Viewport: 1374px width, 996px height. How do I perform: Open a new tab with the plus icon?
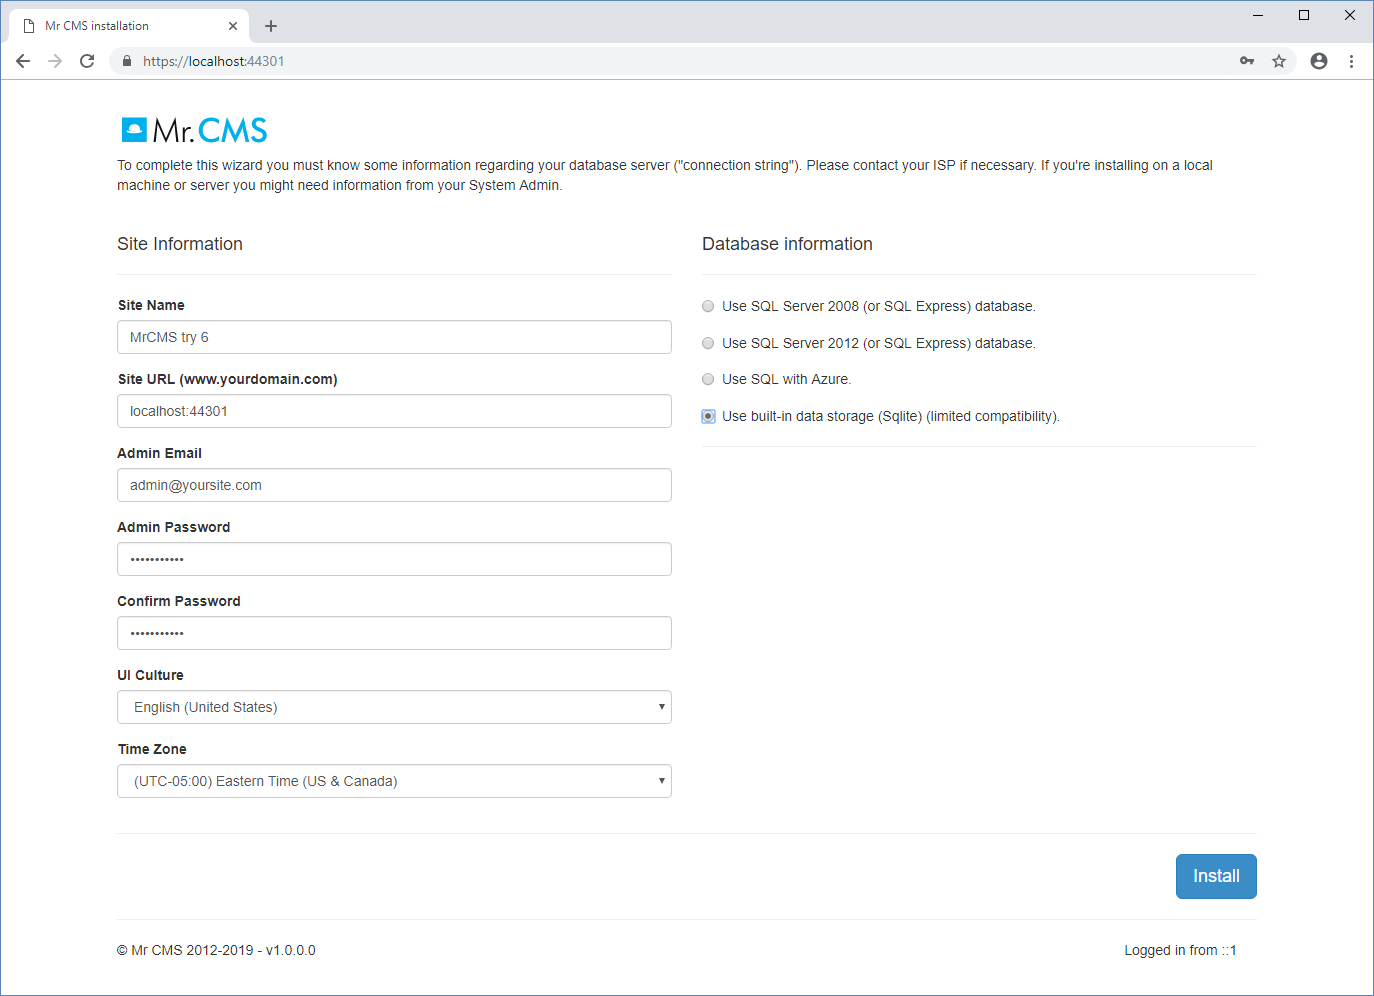coord(271,26)
